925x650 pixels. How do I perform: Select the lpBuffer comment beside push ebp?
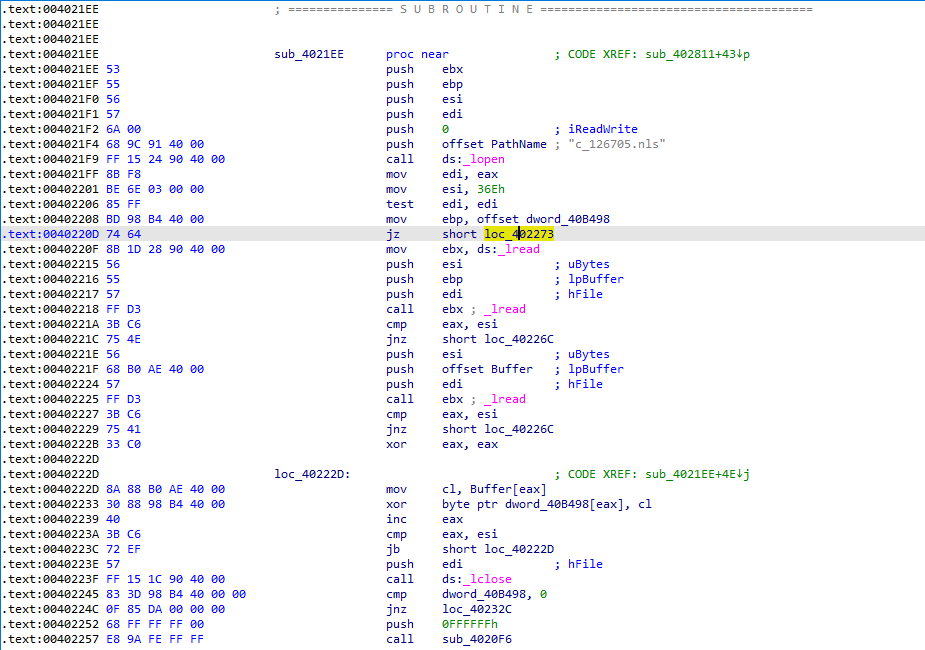pyautogui.click(x=596, y=280)
